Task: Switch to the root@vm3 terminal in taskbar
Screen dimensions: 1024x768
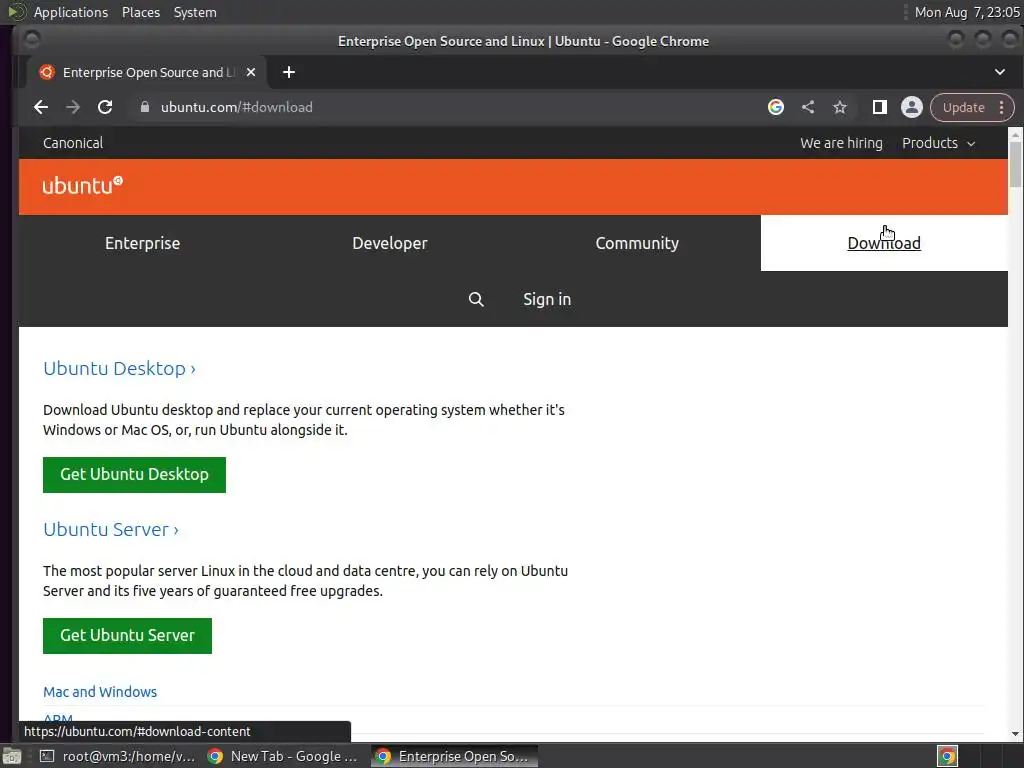Action: pyautogui.click(x=118, y=756)
